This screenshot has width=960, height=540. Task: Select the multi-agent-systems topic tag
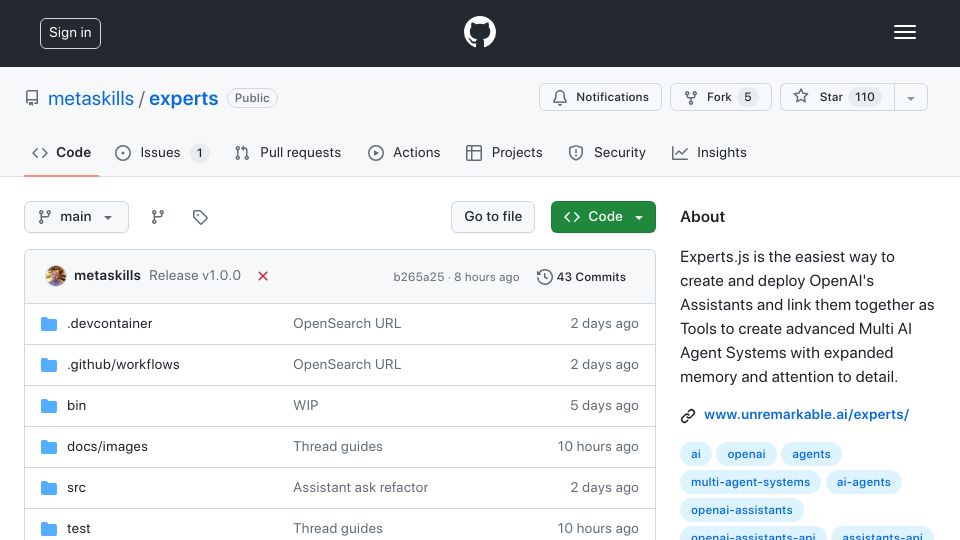coord(751,482)
